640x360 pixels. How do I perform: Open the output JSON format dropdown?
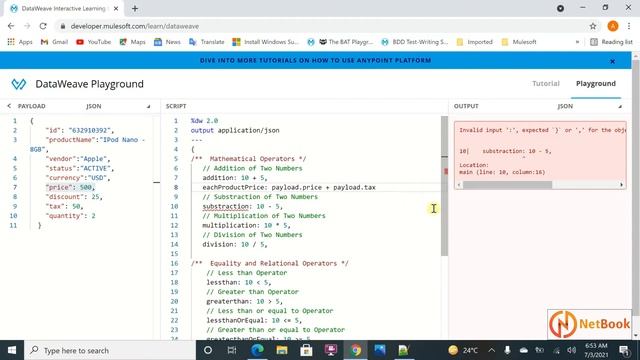coord(589,106)
